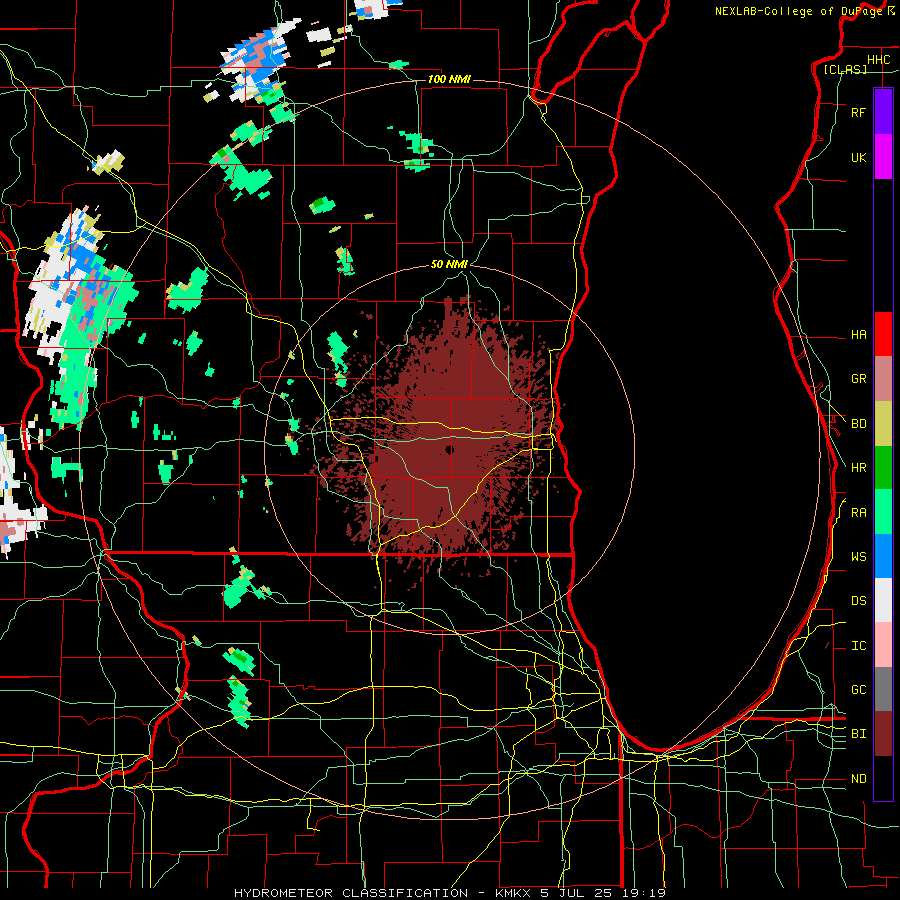Click the "ND" legend label

tap(858, 779)
